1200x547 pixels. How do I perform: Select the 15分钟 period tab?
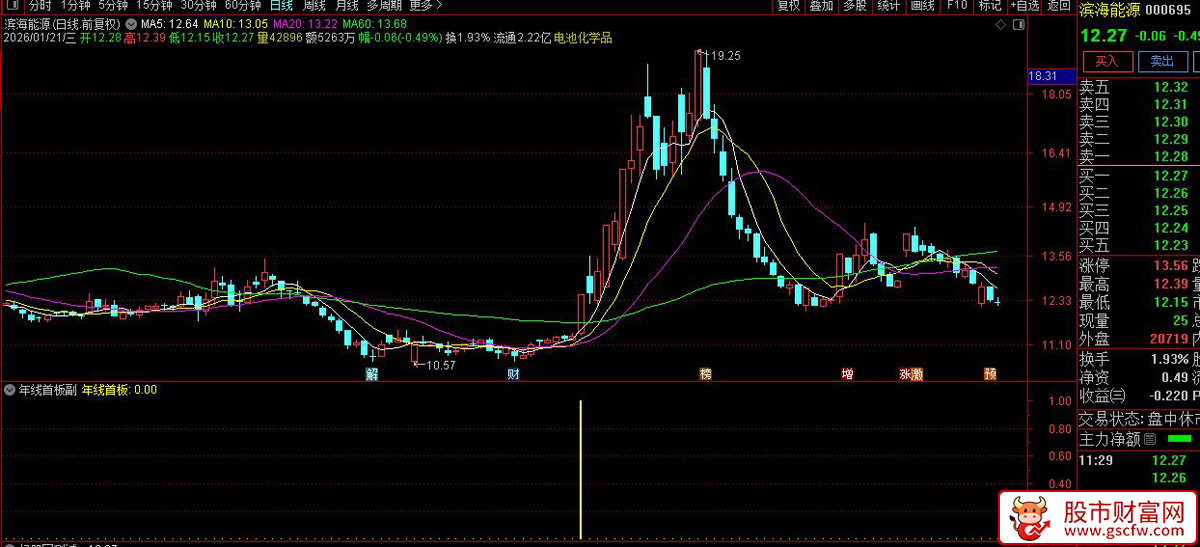pos(154,6)
